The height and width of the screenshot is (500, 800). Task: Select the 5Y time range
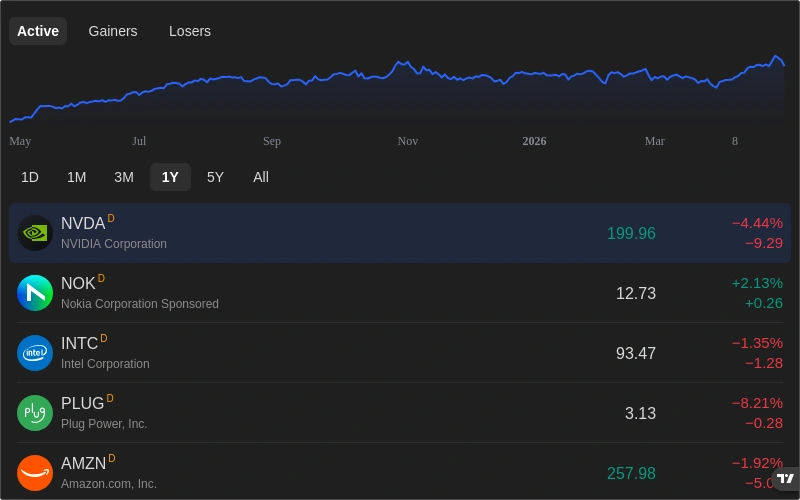(x=215, y=177)
